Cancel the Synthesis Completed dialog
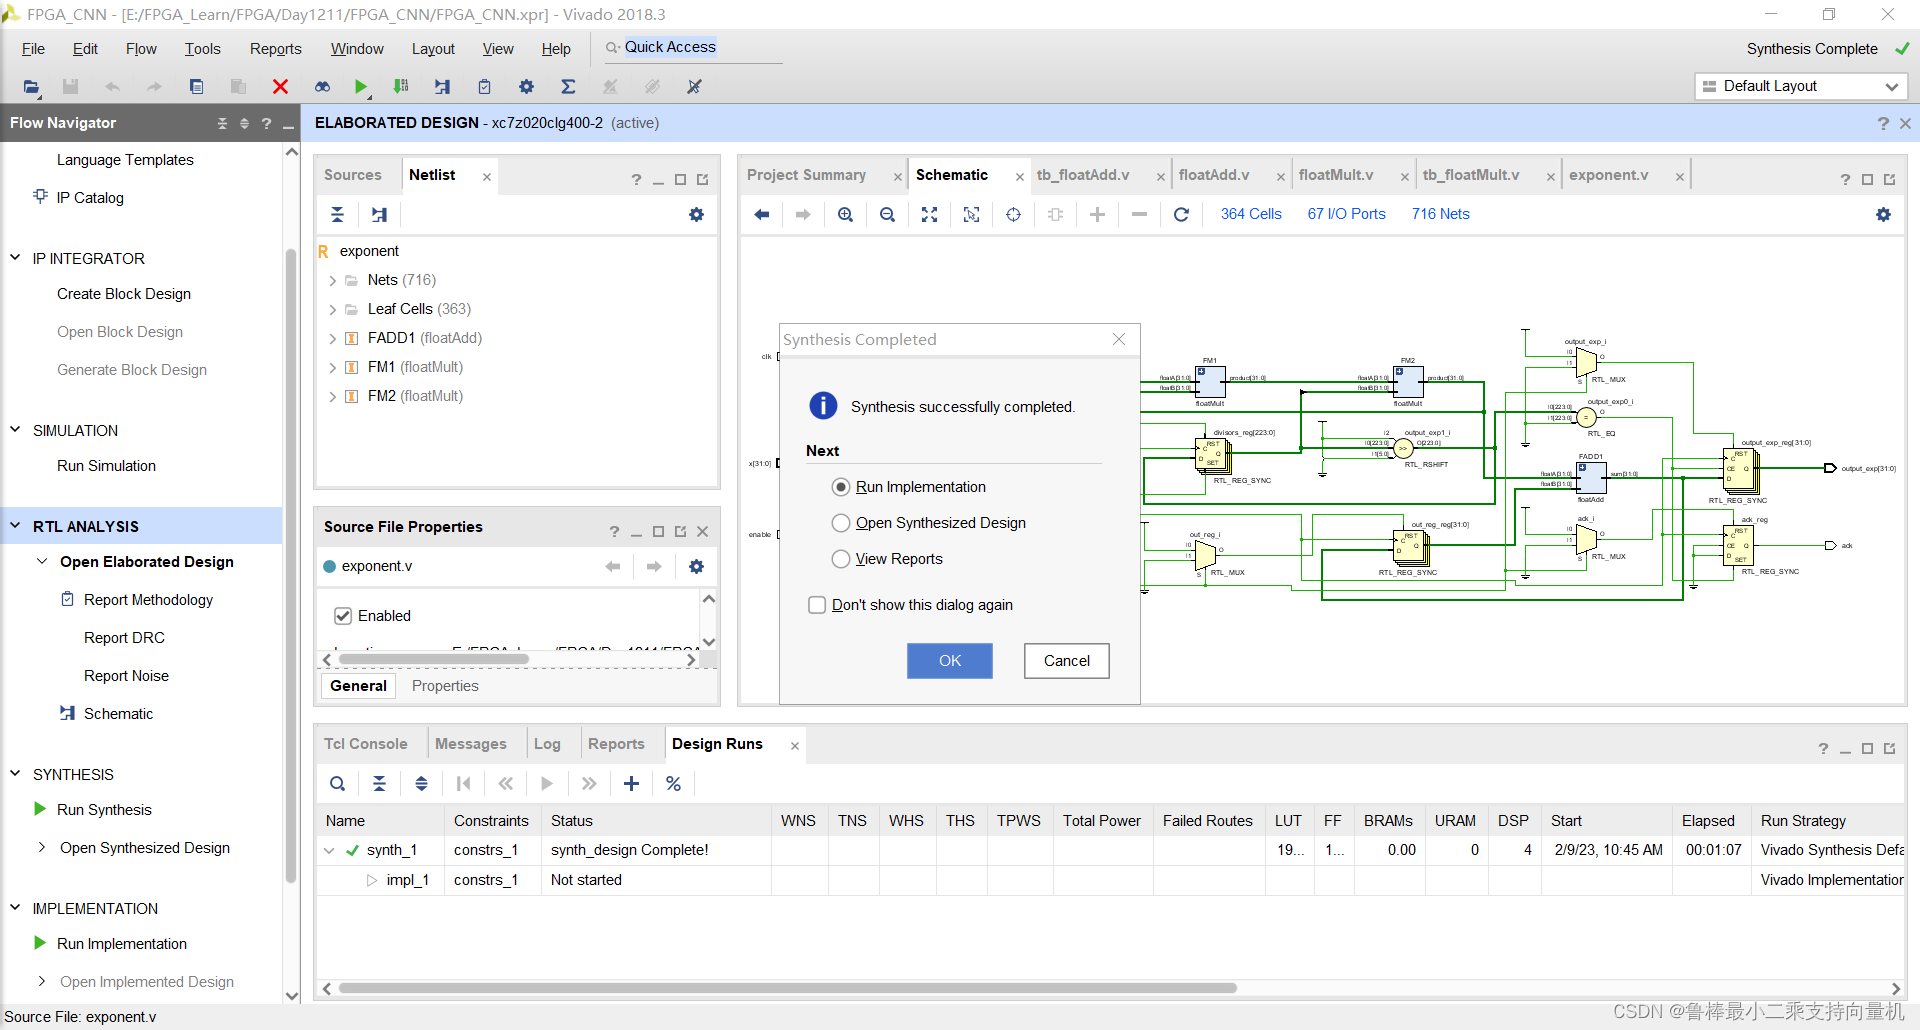 click(x=1067, y=661)
